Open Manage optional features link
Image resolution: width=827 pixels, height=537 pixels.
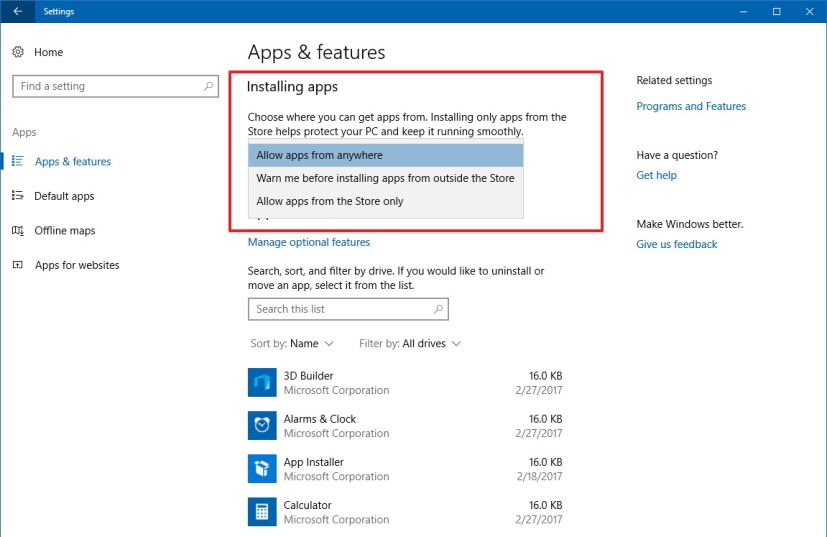[309, 242]
